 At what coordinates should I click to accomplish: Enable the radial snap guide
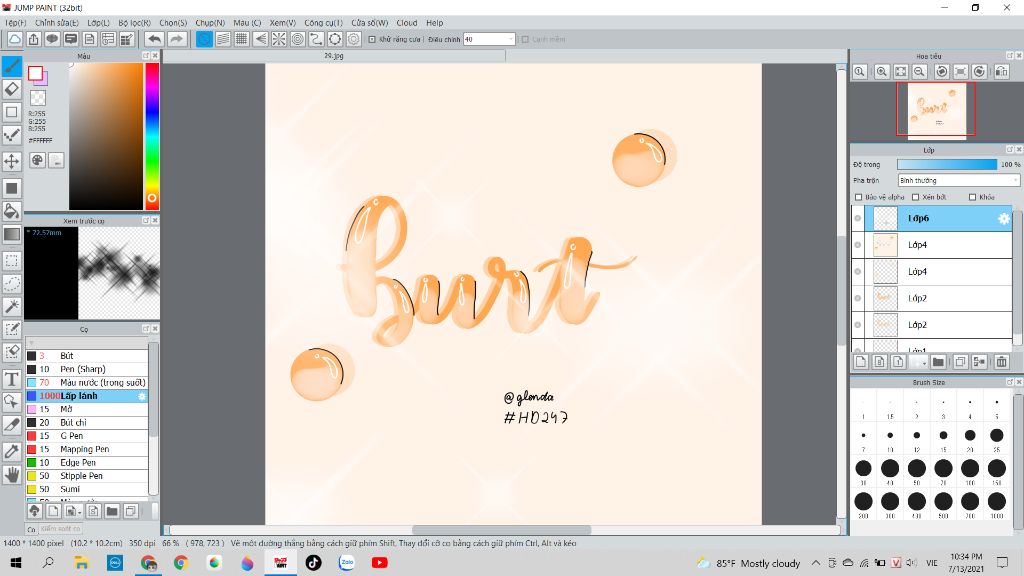pyautogui.click(x=279, y=39)
